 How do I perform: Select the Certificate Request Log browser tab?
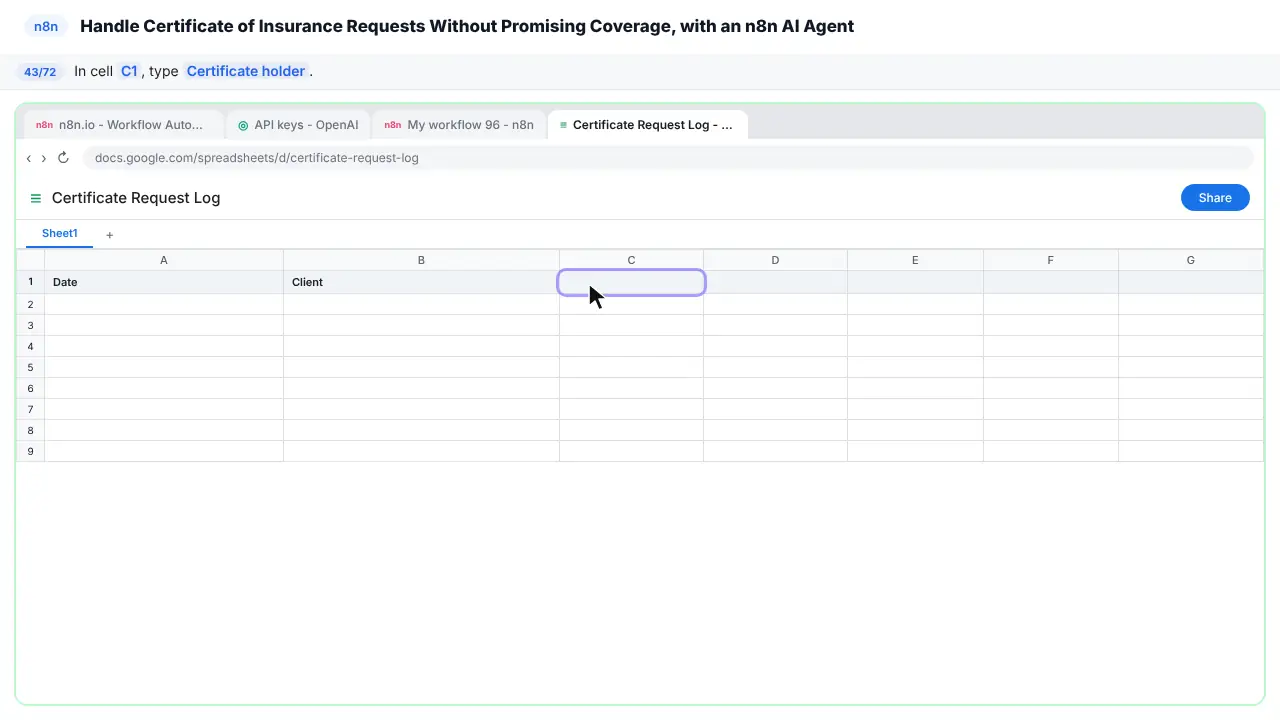648,125
